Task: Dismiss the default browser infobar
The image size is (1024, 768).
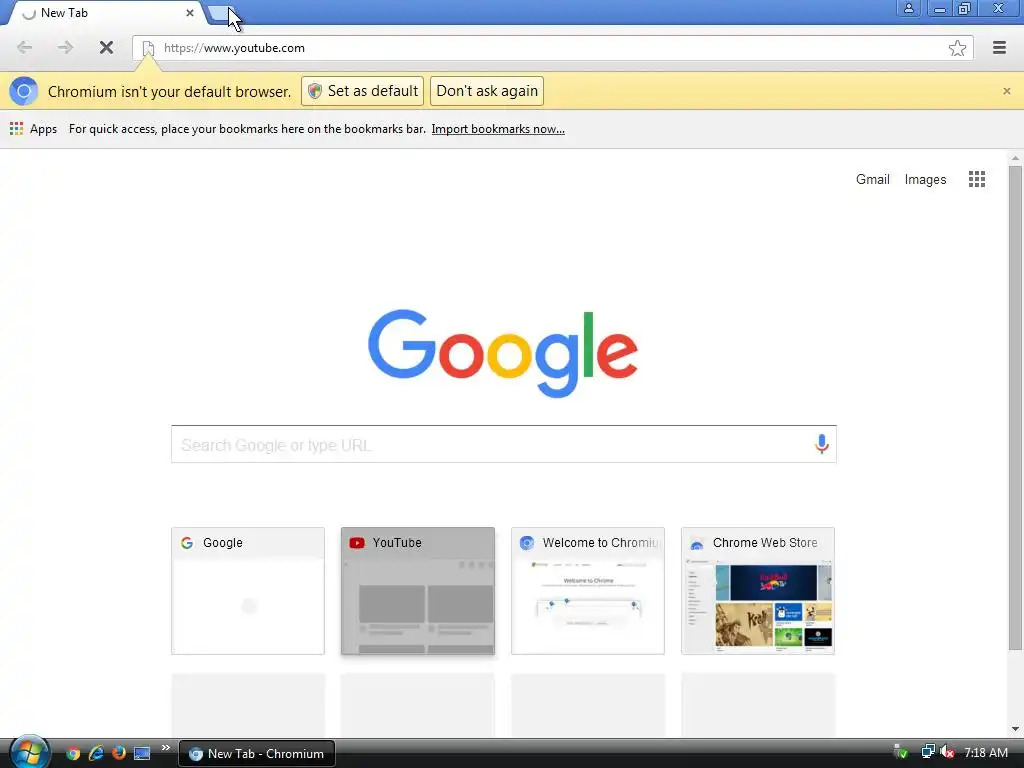Action: pyautogui.click(x=1006, y=91)
